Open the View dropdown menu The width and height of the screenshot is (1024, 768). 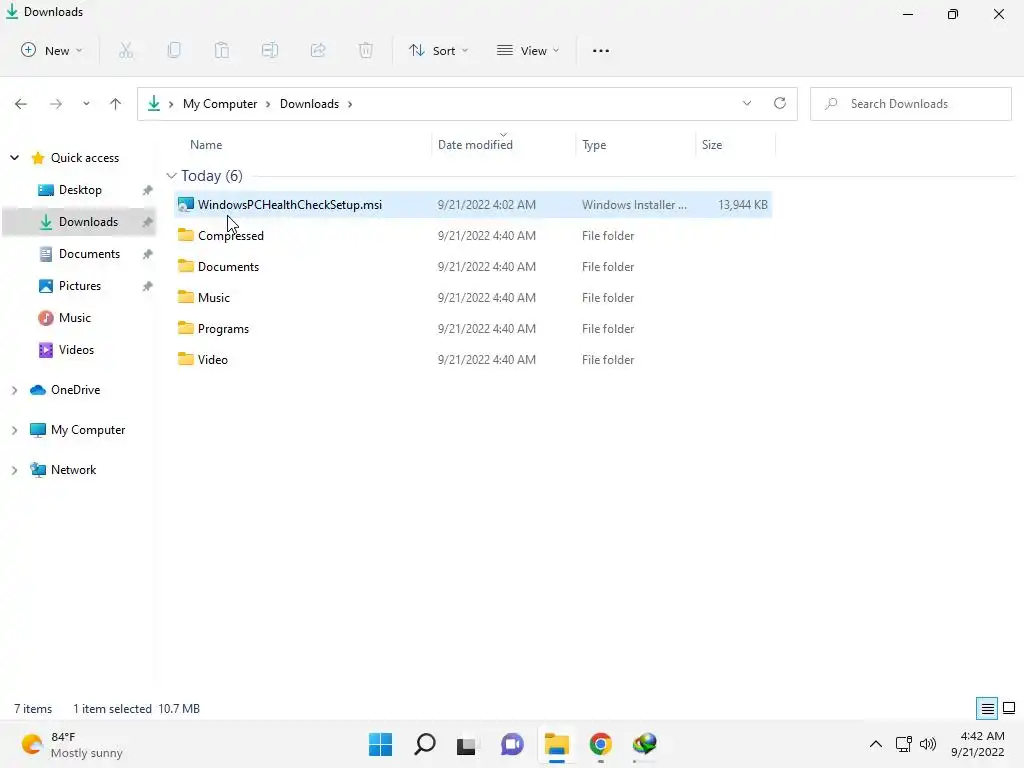click(x=528, y=50)
